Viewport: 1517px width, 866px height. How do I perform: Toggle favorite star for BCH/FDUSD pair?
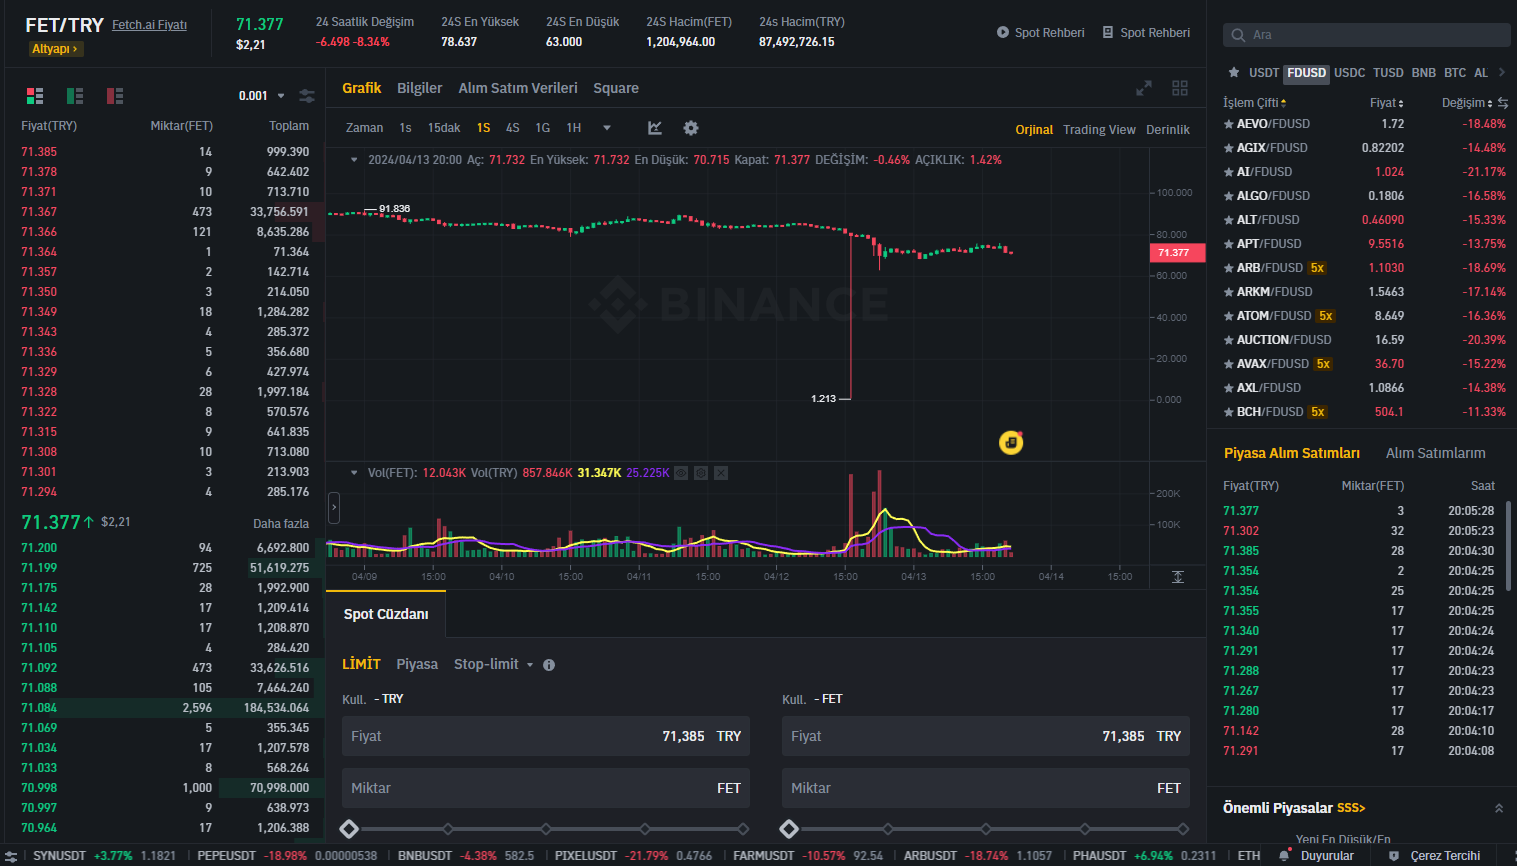1228,412
